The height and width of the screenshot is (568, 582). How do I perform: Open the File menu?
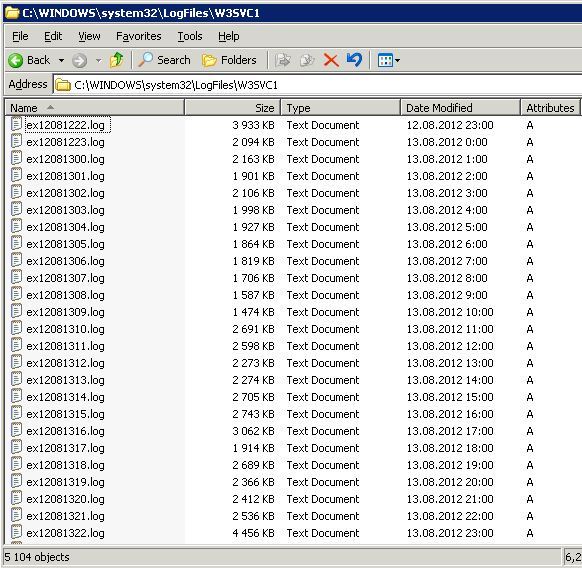click(x=20, y=36)
